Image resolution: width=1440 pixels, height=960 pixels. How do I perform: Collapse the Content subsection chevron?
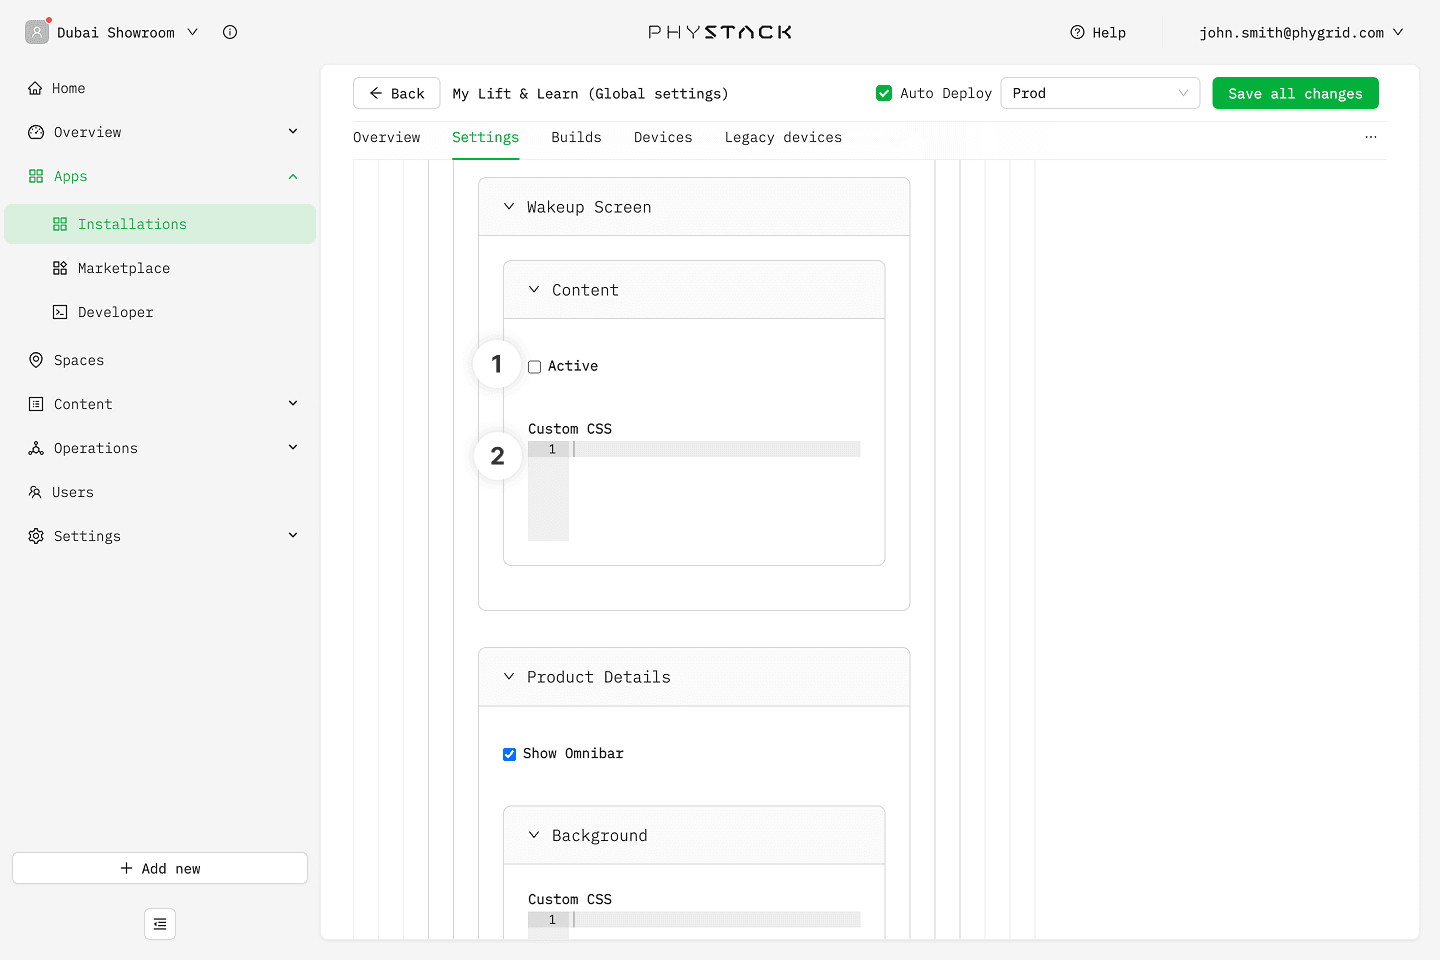[x=534, y=289]
